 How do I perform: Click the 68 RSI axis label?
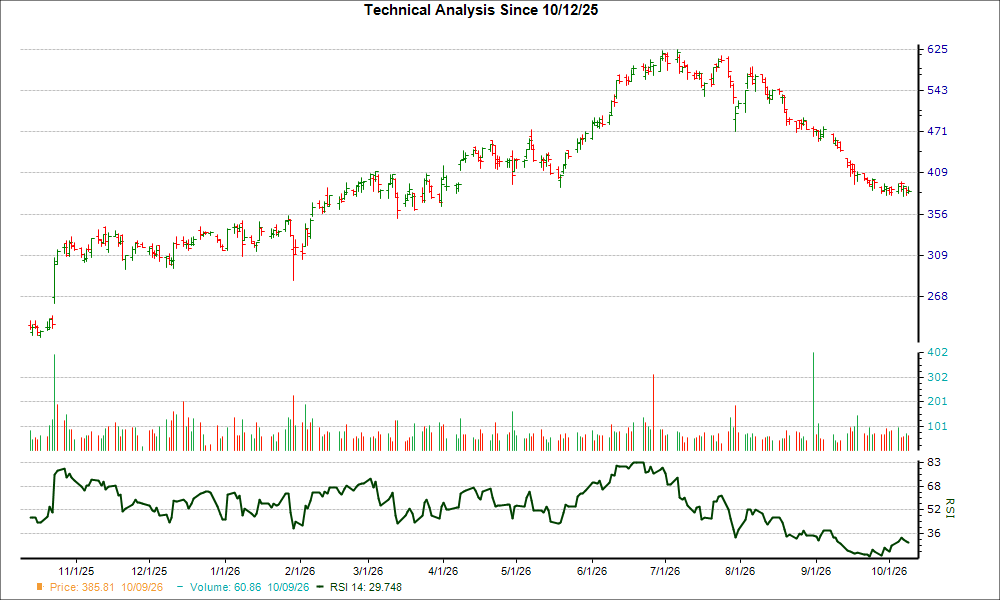934,487
